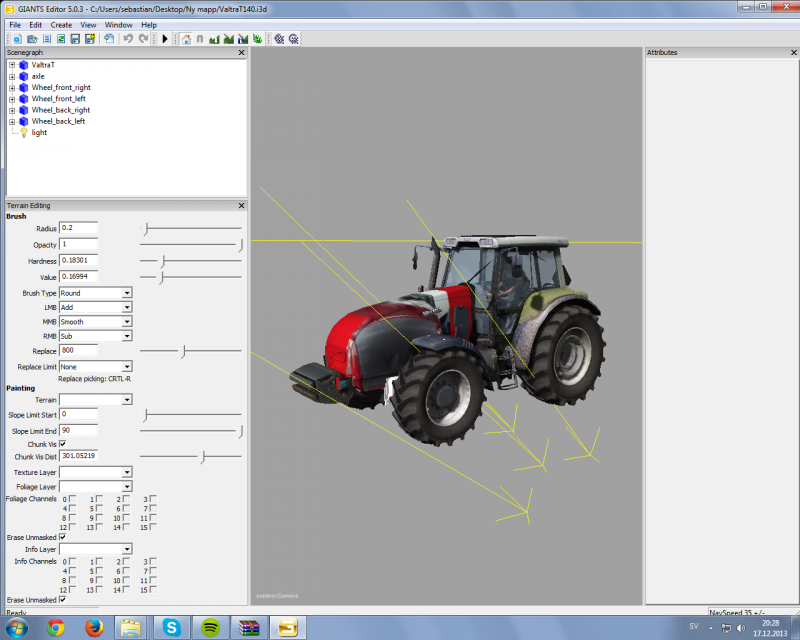The image size is (800, 640).
Task: Open the Info Layer dropdown
Action: point(127,550)
